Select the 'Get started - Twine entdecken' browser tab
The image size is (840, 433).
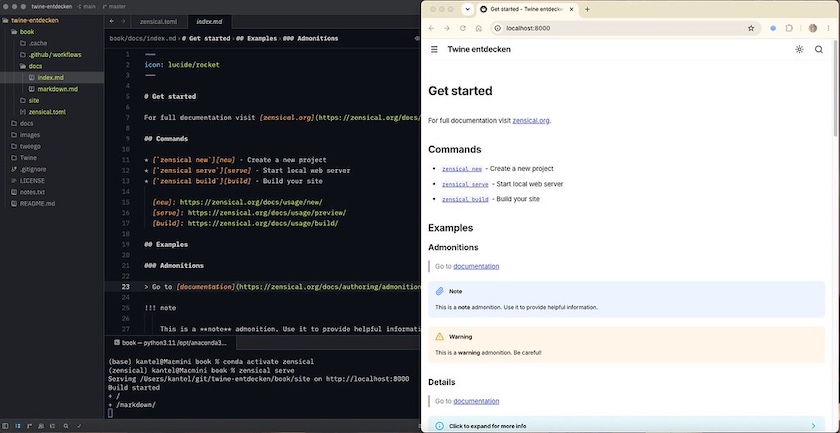point(528,9)
